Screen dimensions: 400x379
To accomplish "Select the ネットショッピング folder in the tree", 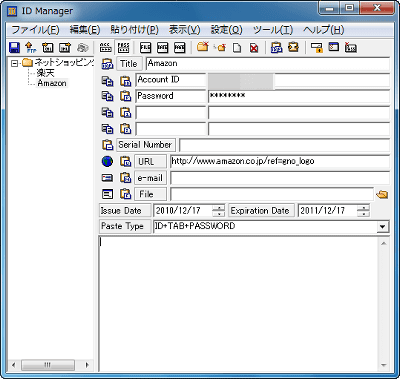I will 64,63.
